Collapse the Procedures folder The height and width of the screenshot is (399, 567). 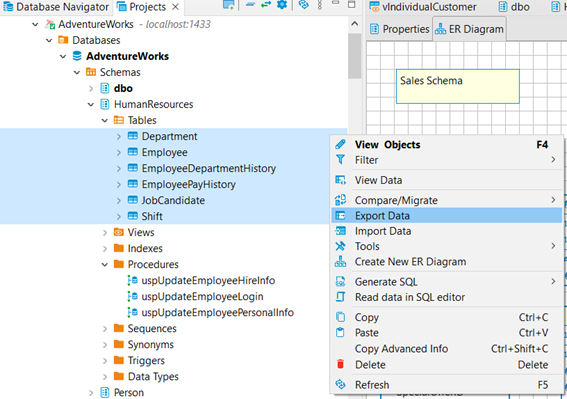click(x=105, y=265)
